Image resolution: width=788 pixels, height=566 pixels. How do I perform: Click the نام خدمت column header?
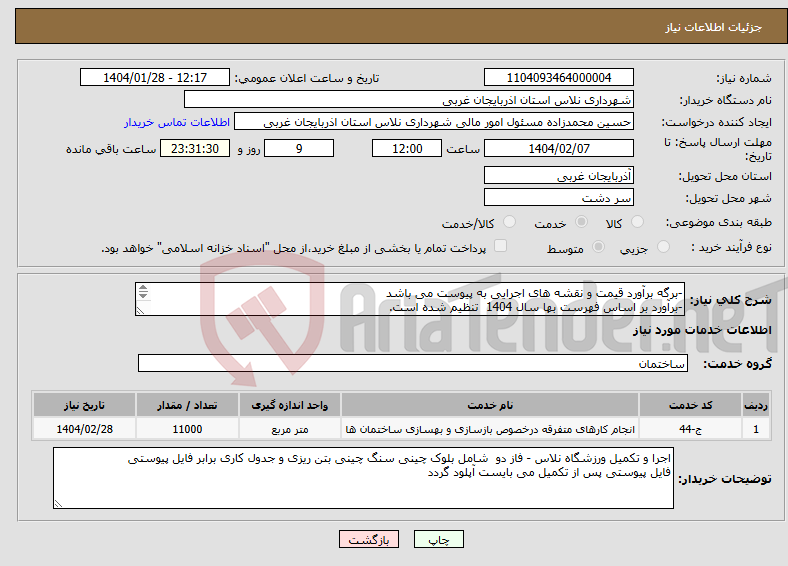[x=490, y=405]
